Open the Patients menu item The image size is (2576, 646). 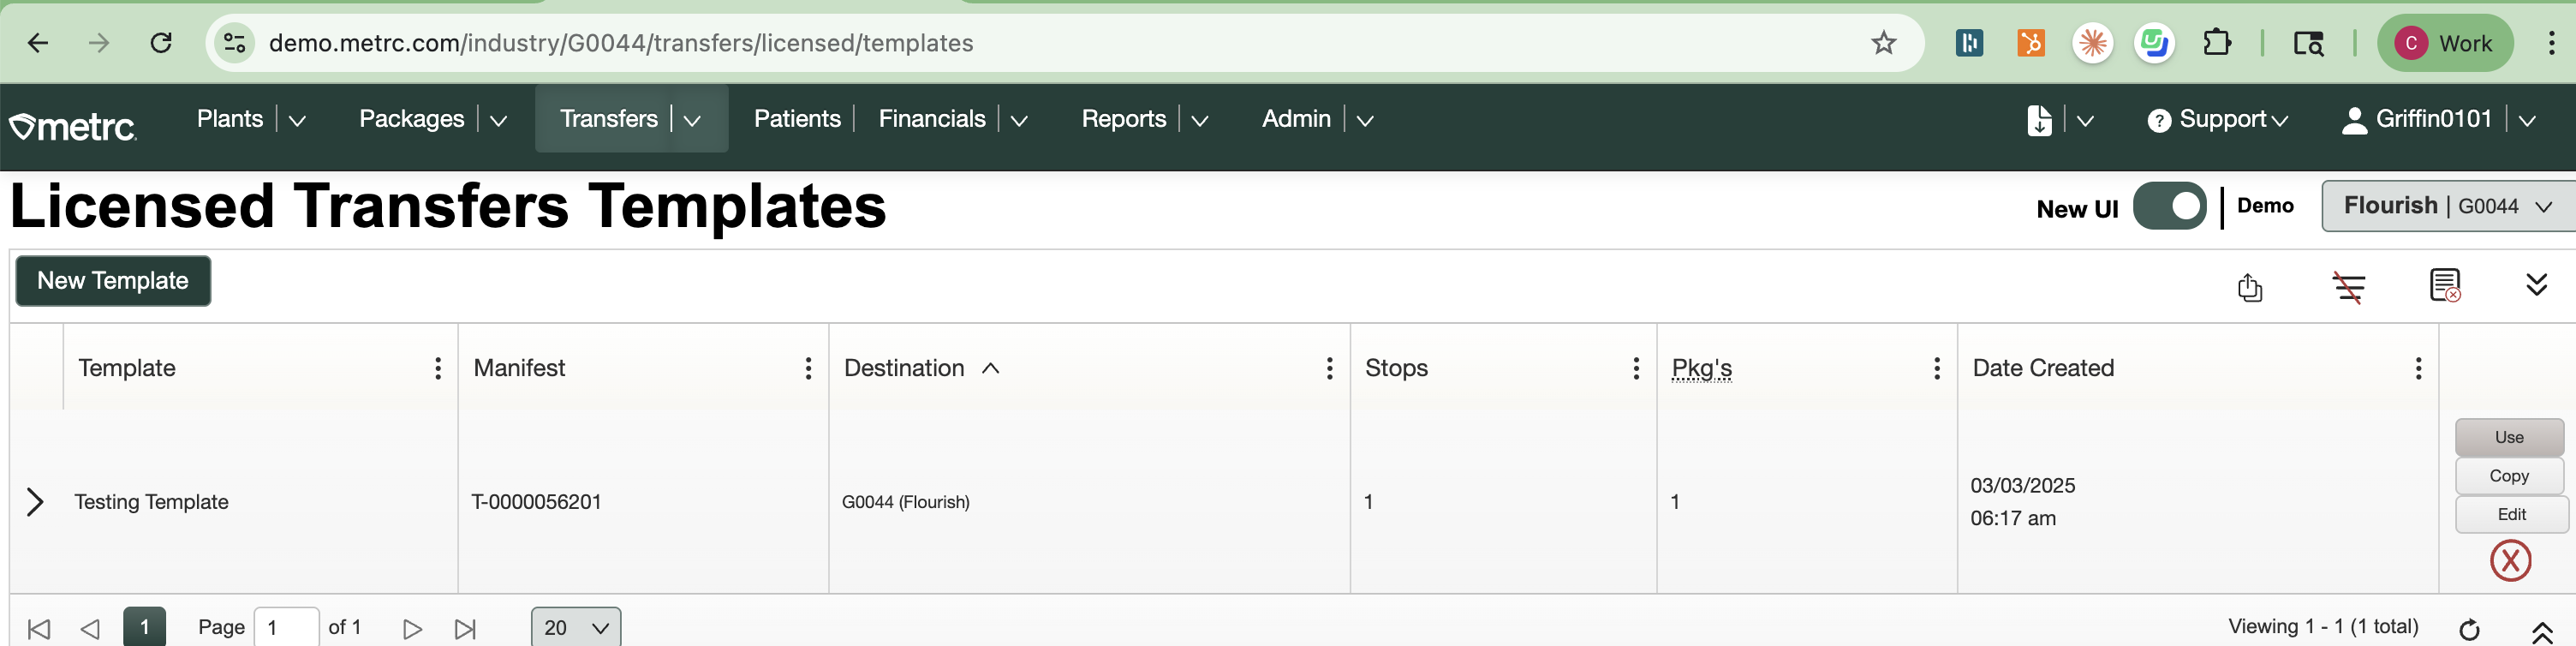point(796,119)
